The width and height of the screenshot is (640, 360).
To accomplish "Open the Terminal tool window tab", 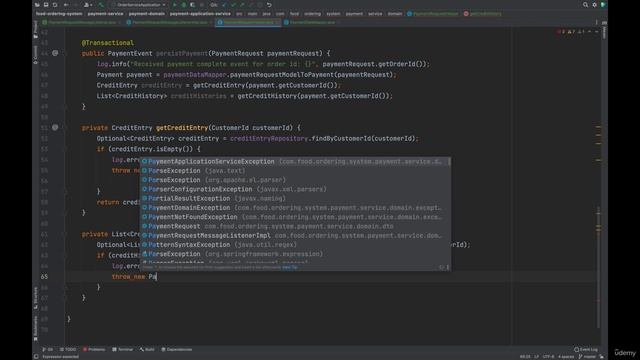I will point(123,349).
